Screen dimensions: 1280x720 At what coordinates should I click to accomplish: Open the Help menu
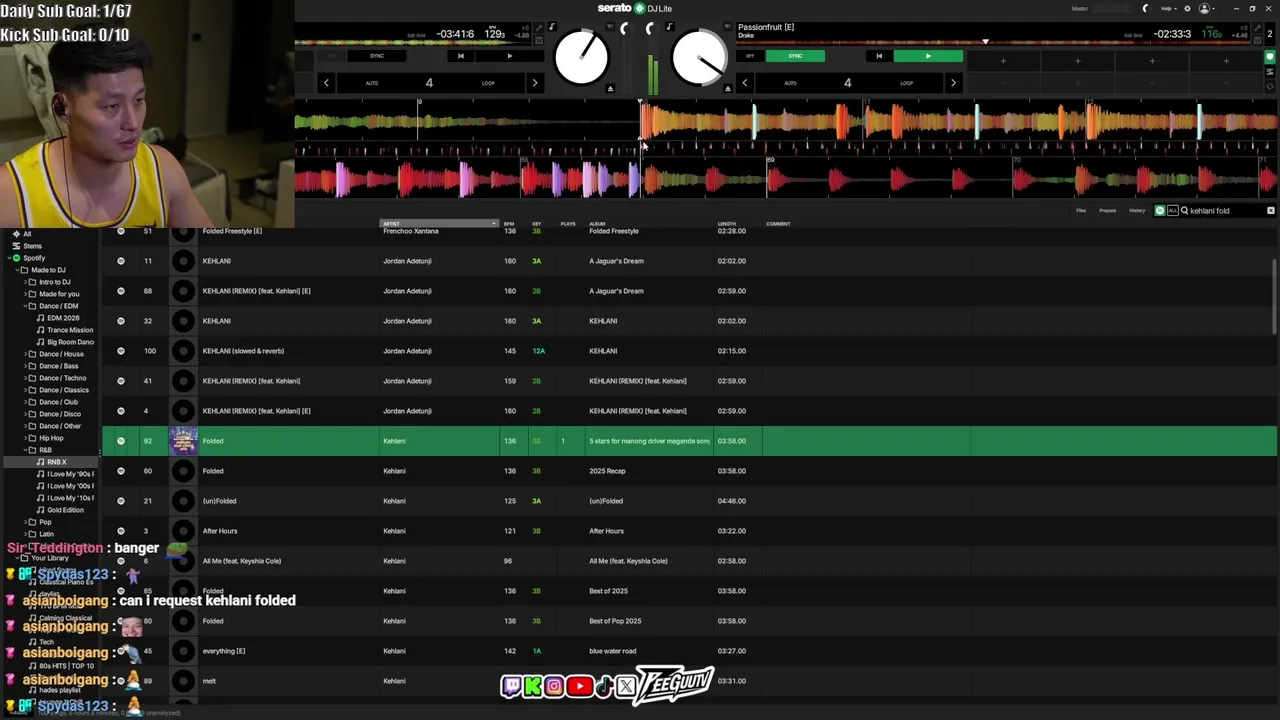pyautogui.click(x=1167, y=8)
